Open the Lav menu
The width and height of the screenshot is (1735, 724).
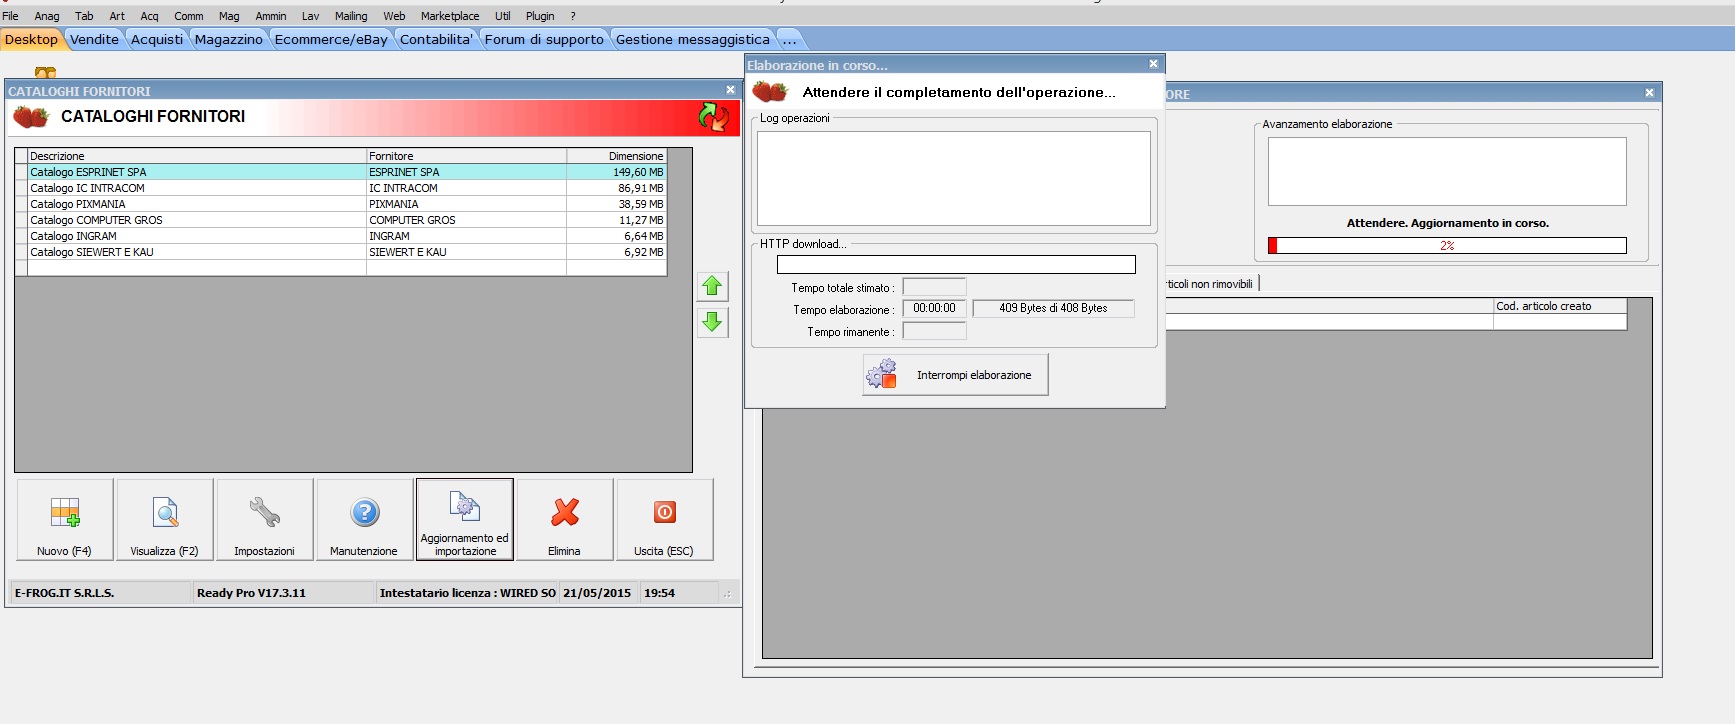311,16
